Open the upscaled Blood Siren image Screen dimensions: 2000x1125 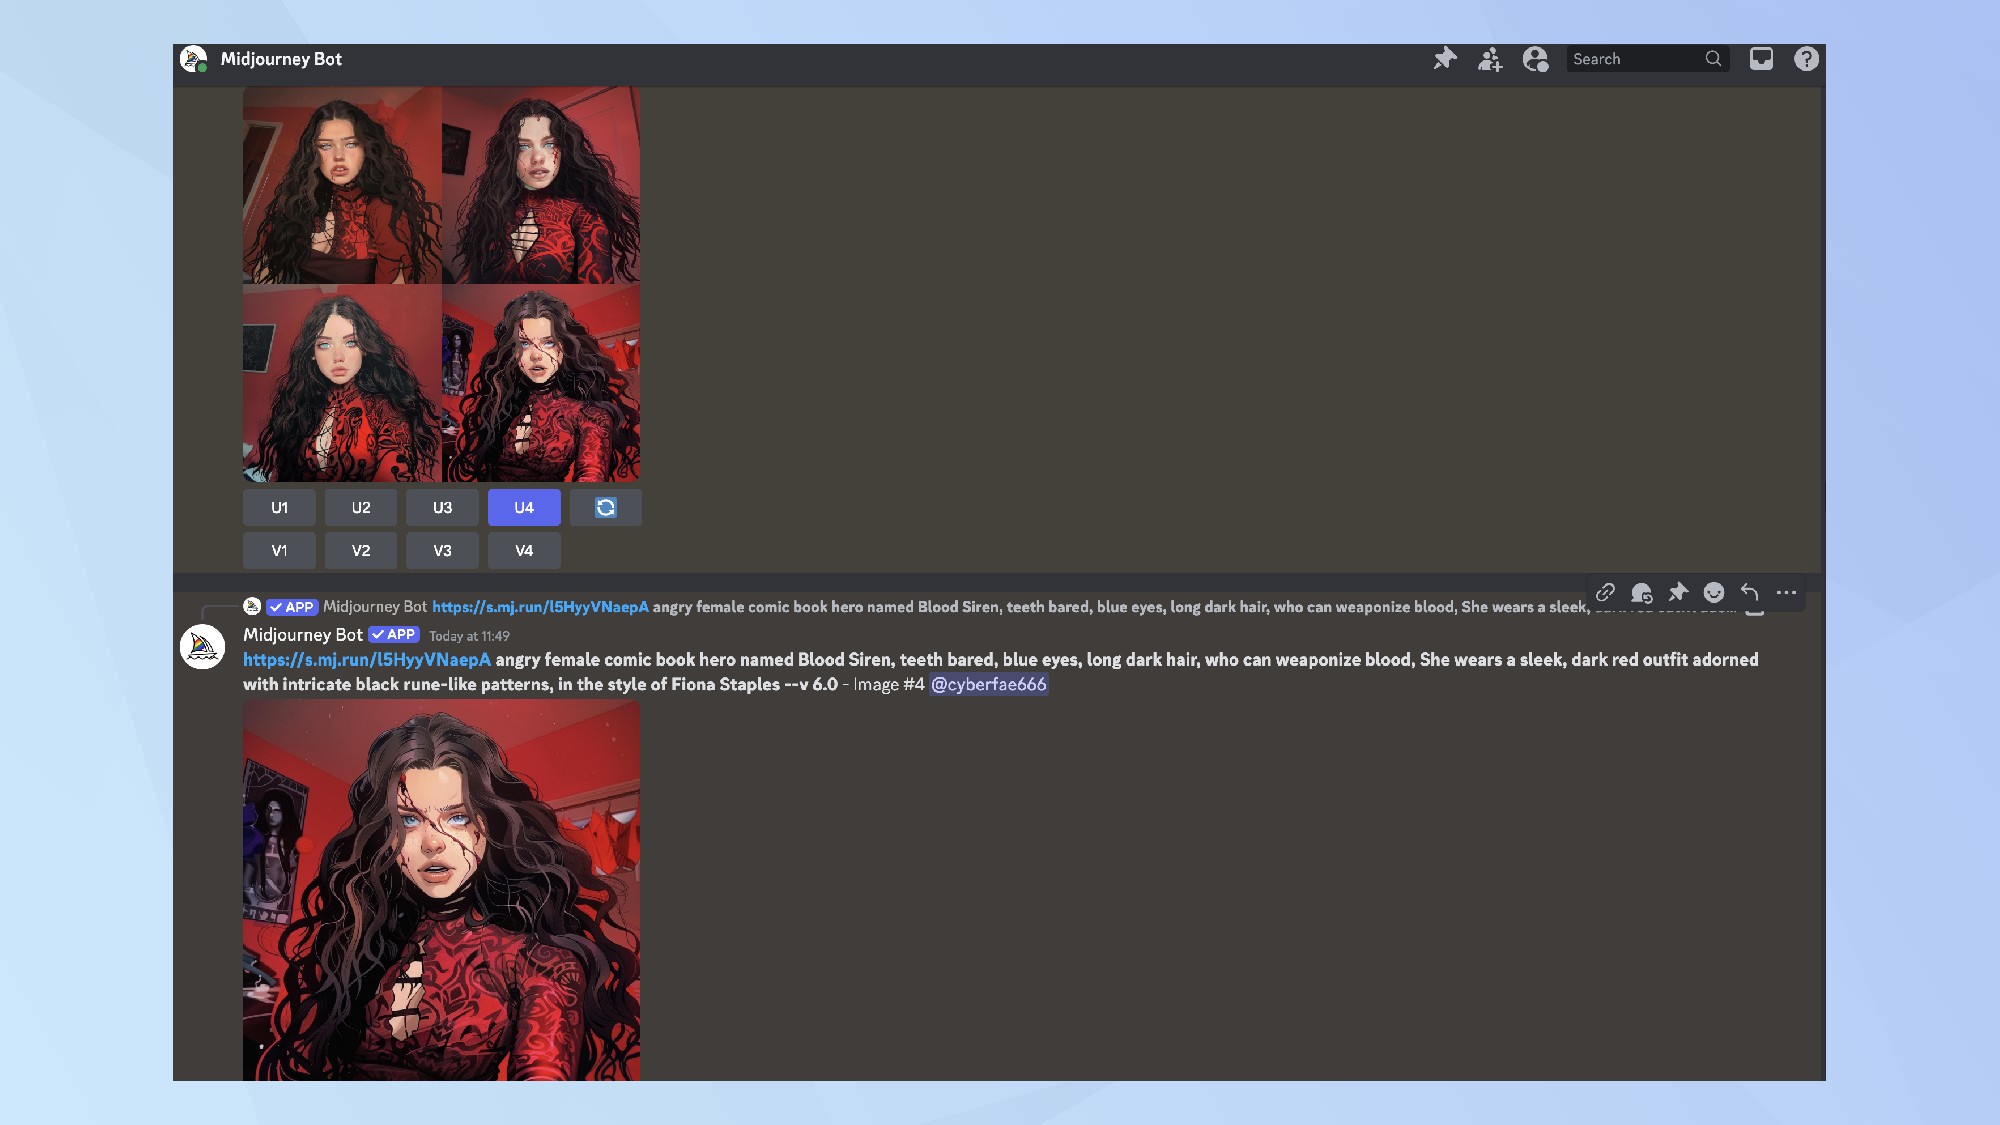441,890
